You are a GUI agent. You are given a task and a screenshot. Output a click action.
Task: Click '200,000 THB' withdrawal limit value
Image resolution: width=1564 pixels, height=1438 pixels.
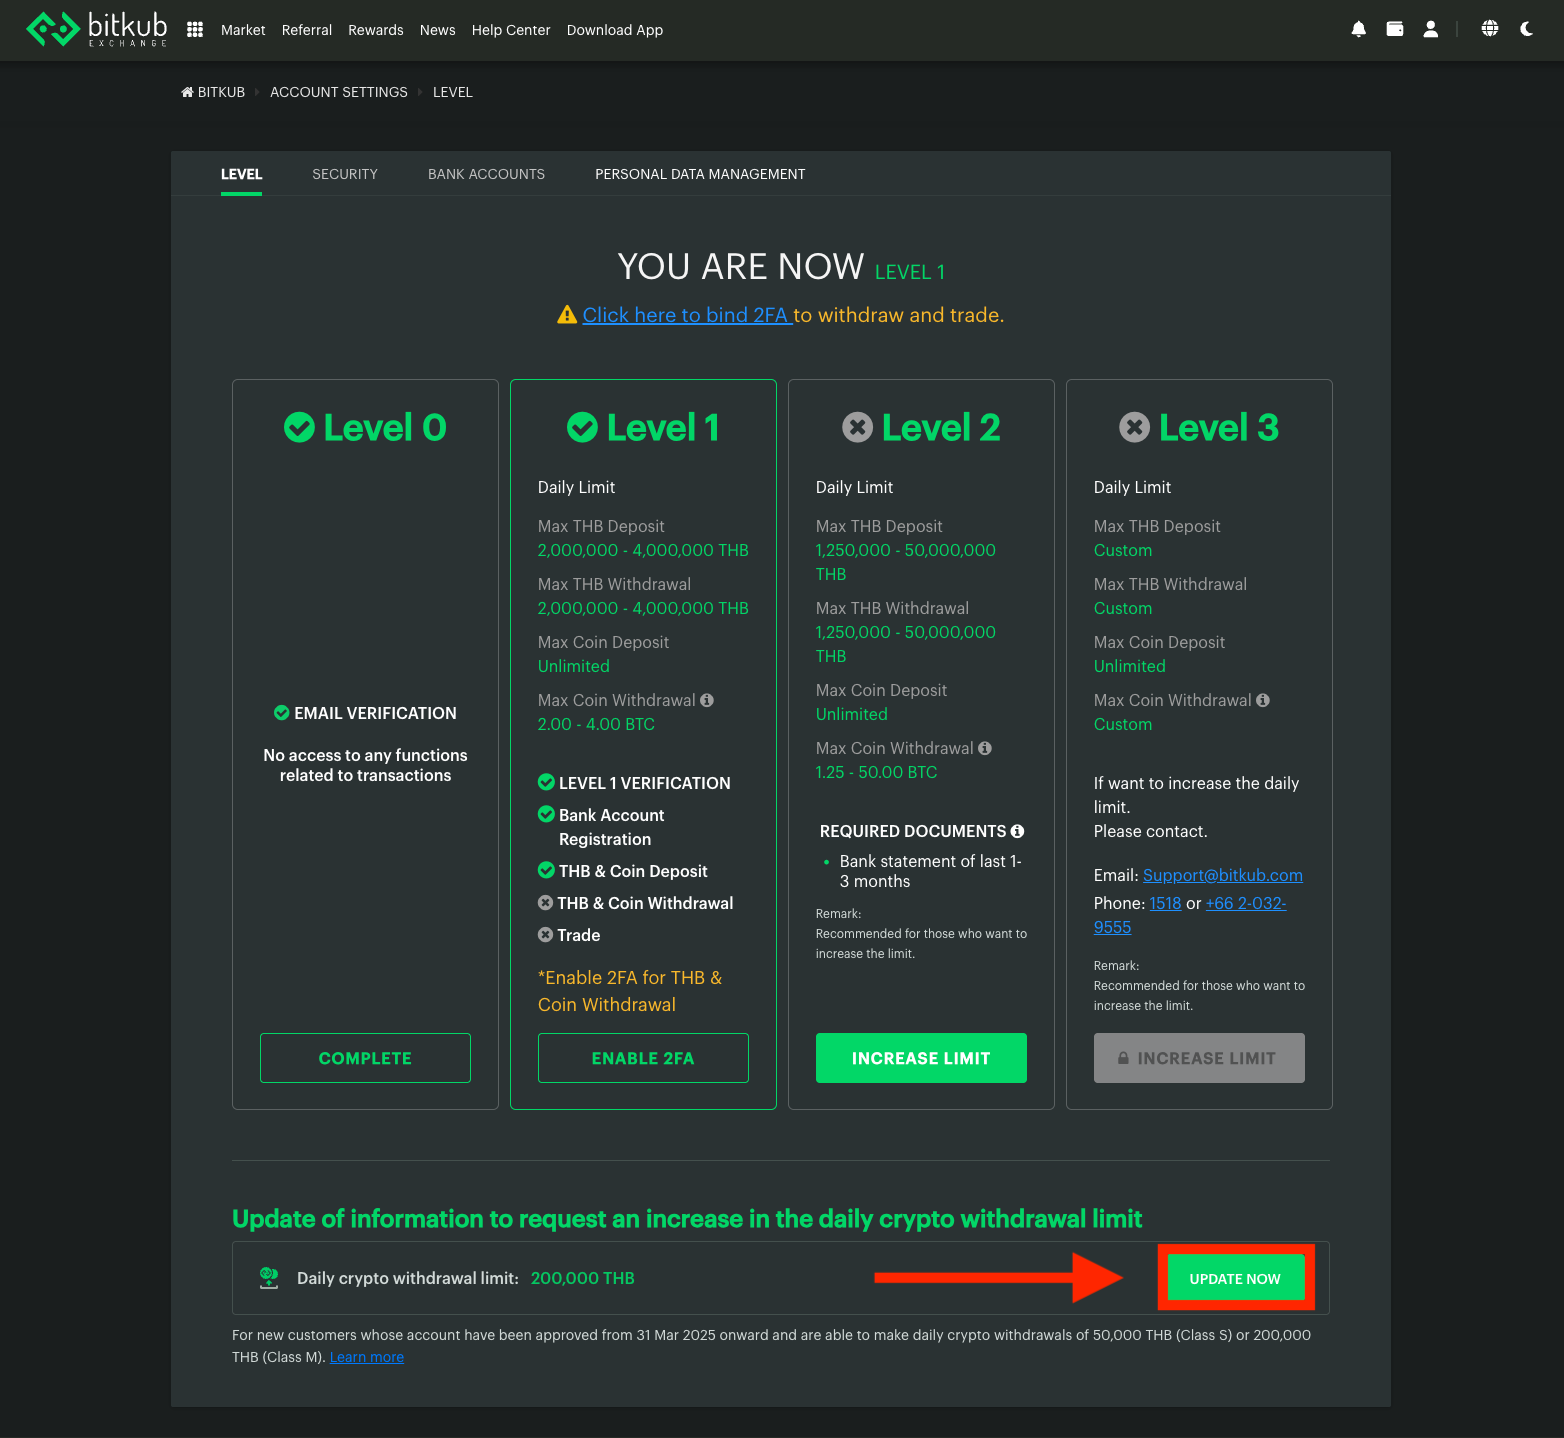click(x=583, y=1278)
